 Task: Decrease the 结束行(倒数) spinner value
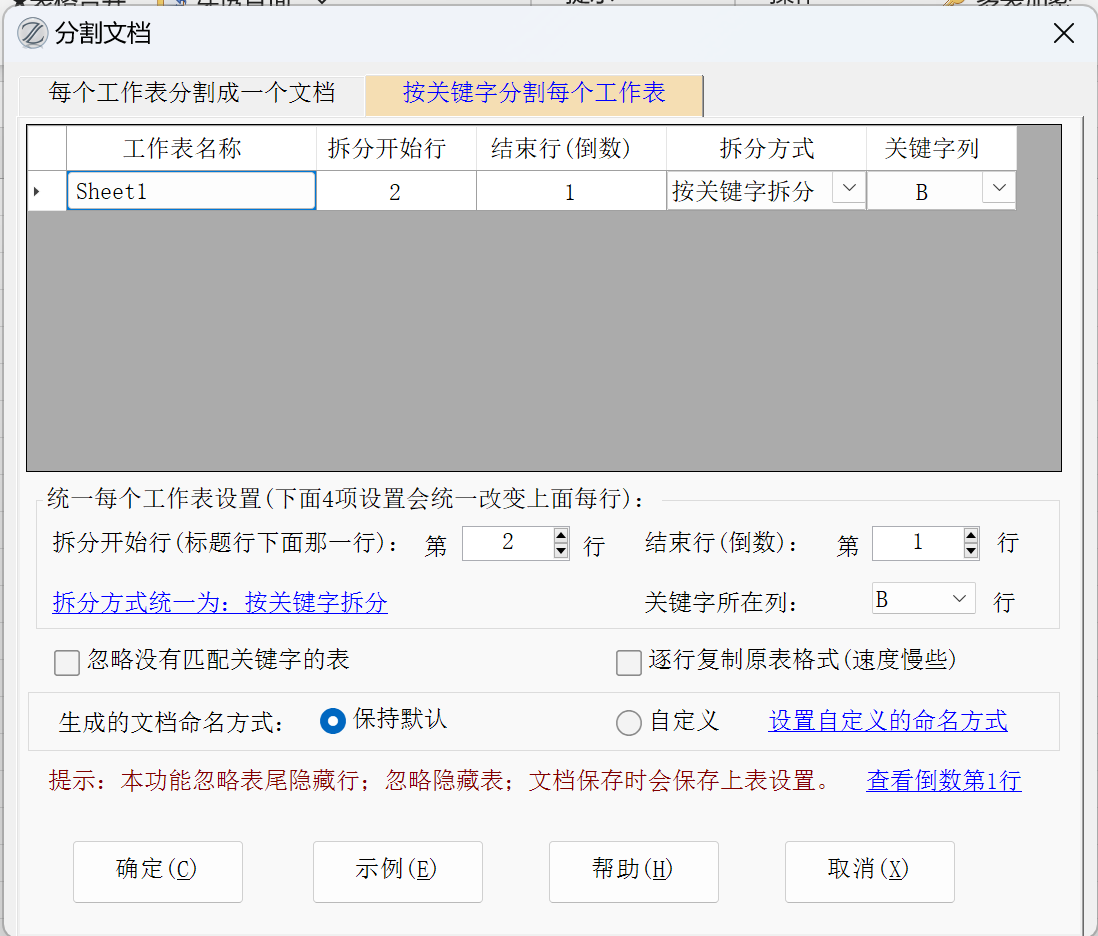pos(971,551)
